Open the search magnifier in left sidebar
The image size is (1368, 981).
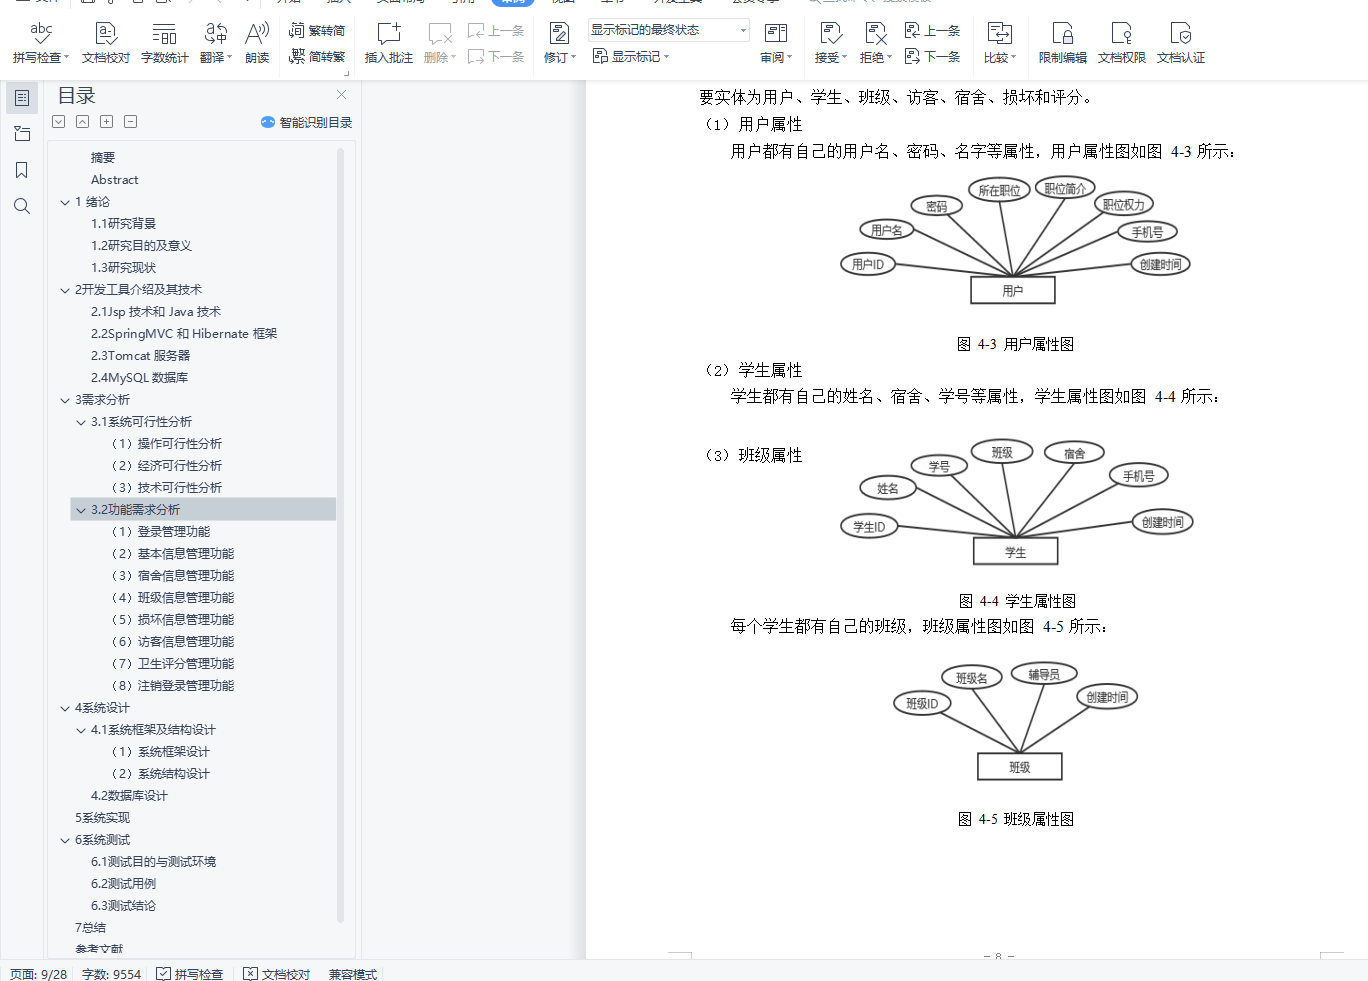(x=22, y=206)
